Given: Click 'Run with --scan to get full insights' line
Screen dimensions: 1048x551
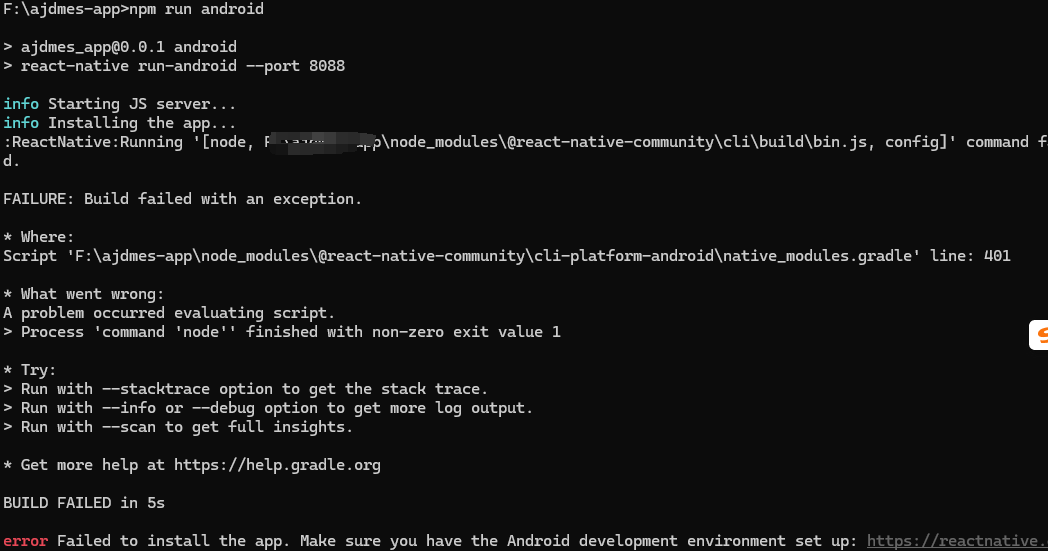Looking at the screenshot, I should click(x=178, y=427).
